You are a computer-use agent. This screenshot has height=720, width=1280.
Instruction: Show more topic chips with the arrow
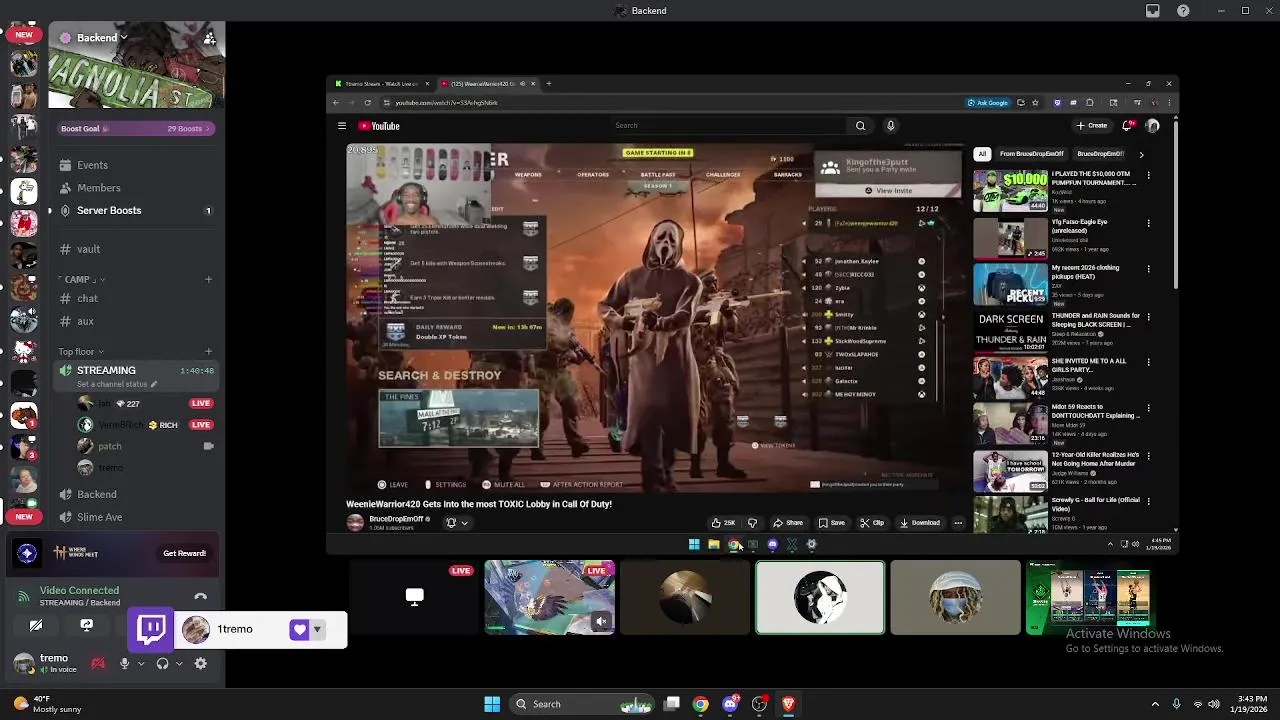coord(1141,154)
